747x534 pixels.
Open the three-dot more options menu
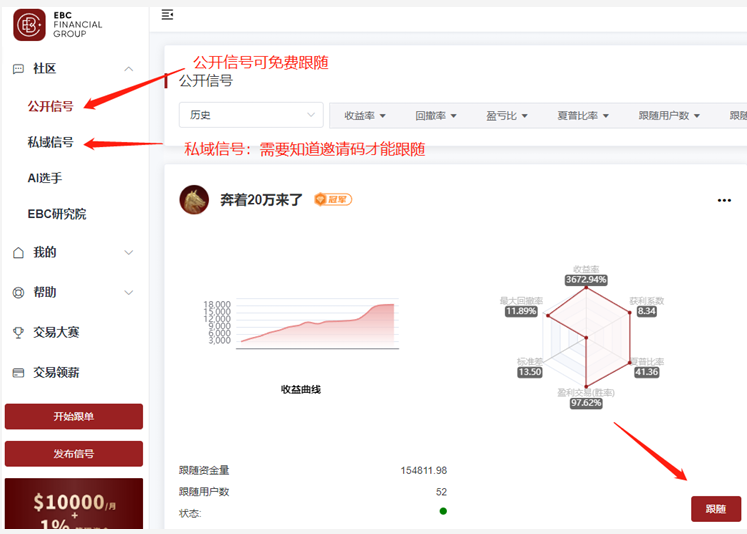coord(724,200)
